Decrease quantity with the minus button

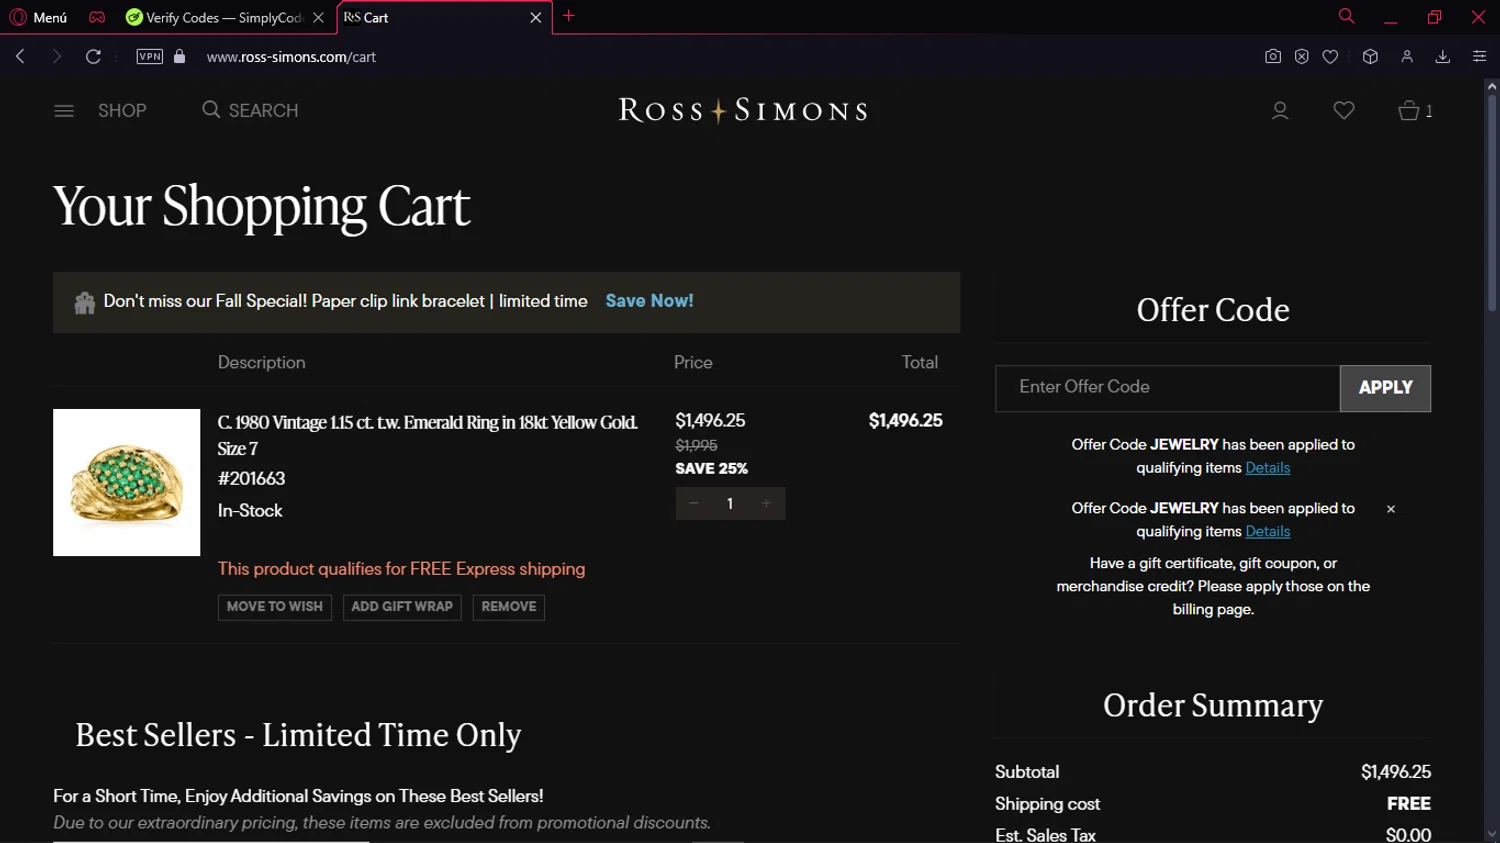pos(694,504)
